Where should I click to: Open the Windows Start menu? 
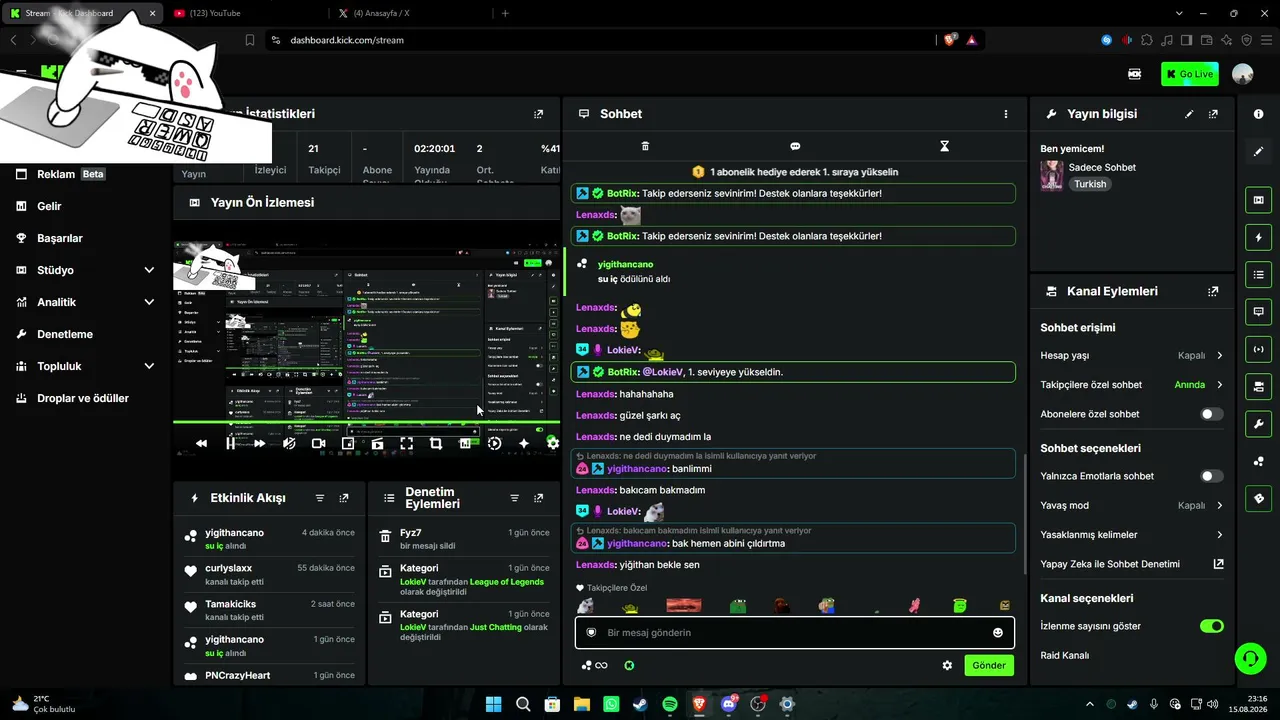[x=494, y=704]
